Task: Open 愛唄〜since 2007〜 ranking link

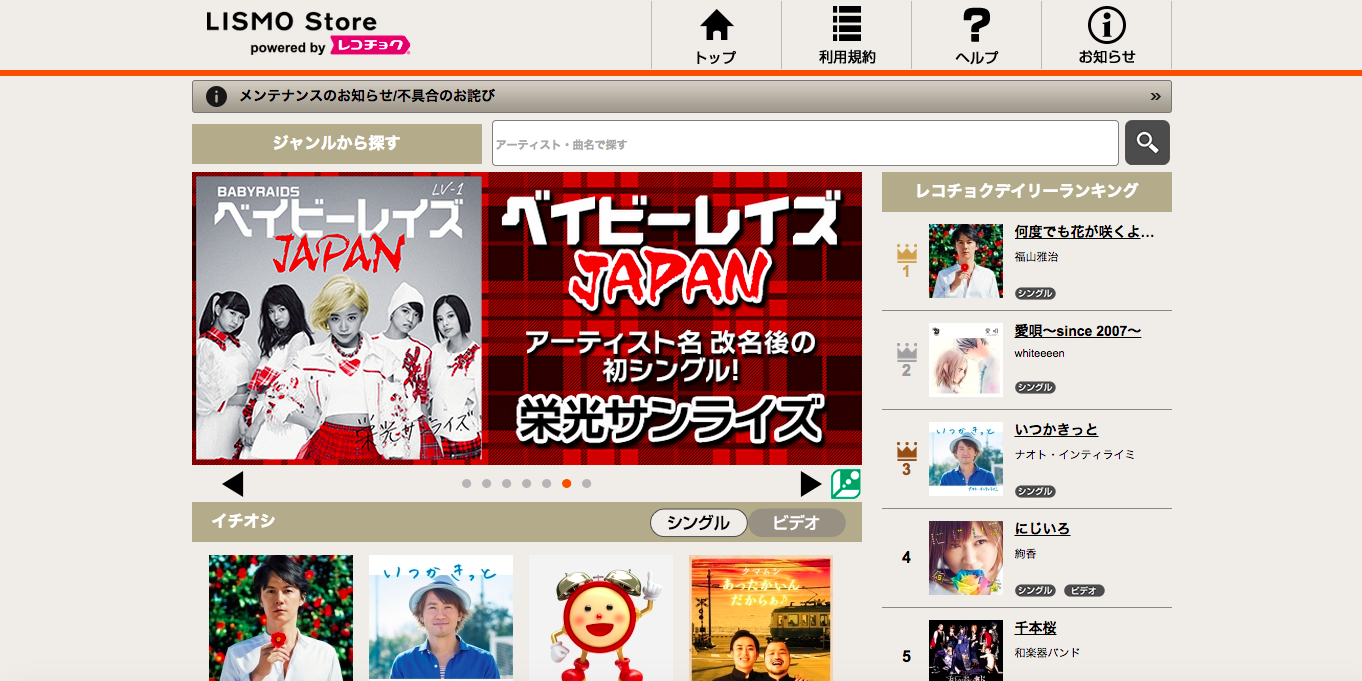Action: click(1077, 331)
